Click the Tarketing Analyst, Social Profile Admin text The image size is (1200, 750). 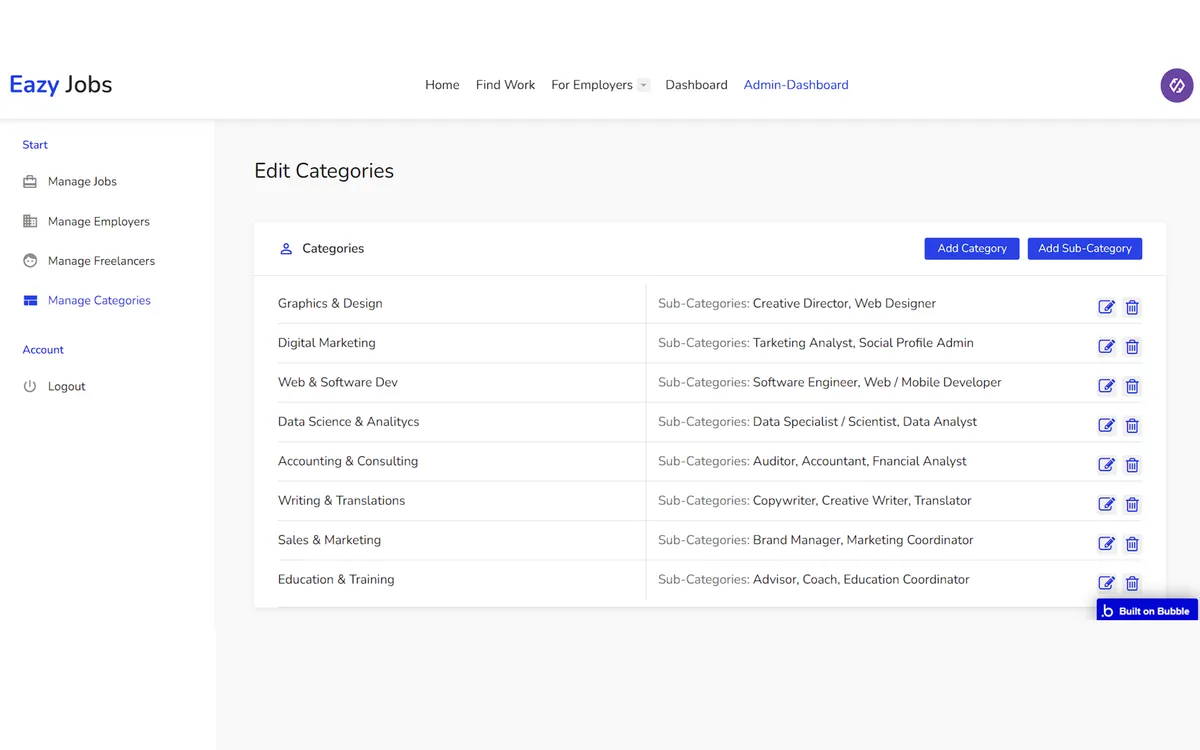[863, 343]
